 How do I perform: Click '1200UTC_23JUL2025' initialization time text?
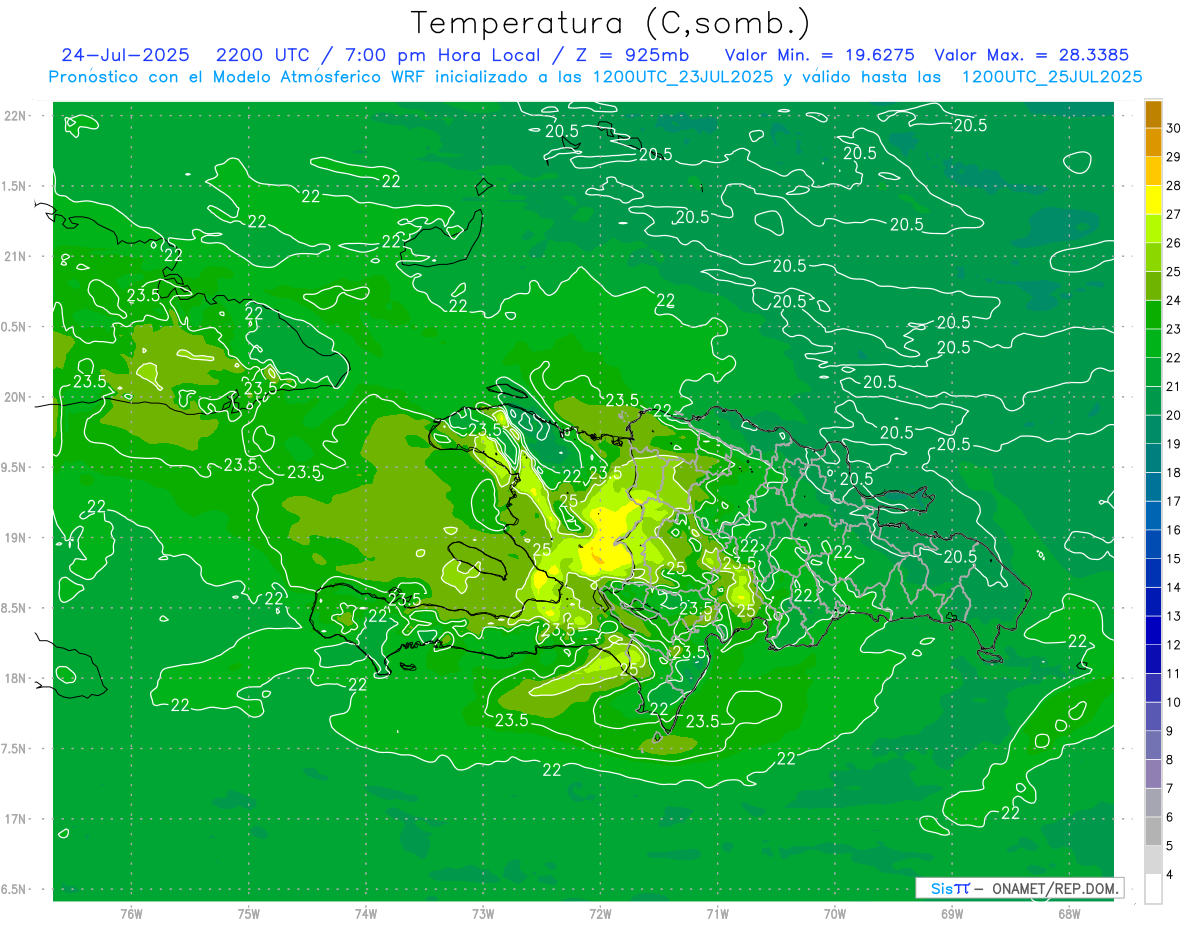[x=682, y=76]
